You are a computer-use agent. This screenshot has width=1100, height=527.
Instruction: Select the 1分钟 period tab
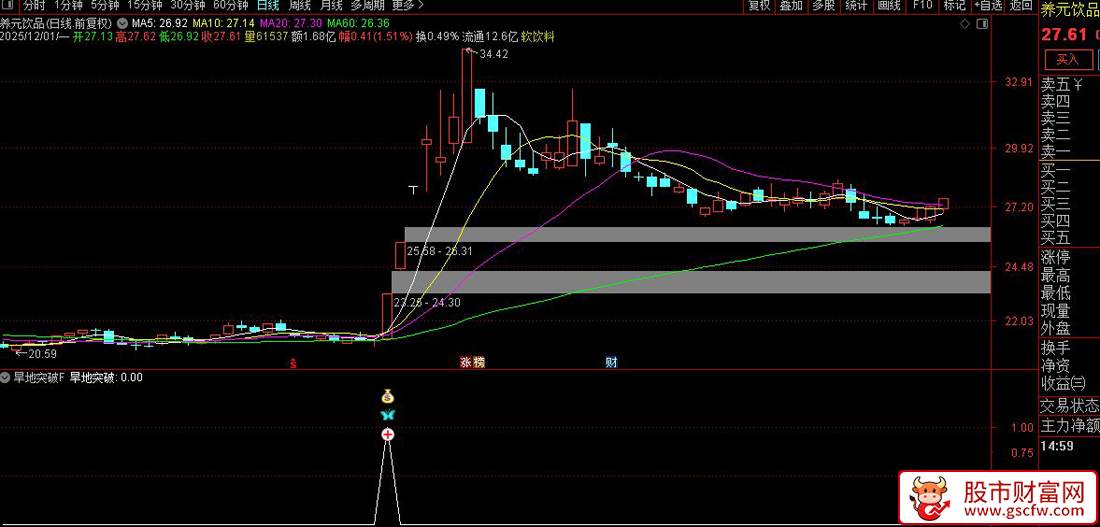tap(67, 6)
